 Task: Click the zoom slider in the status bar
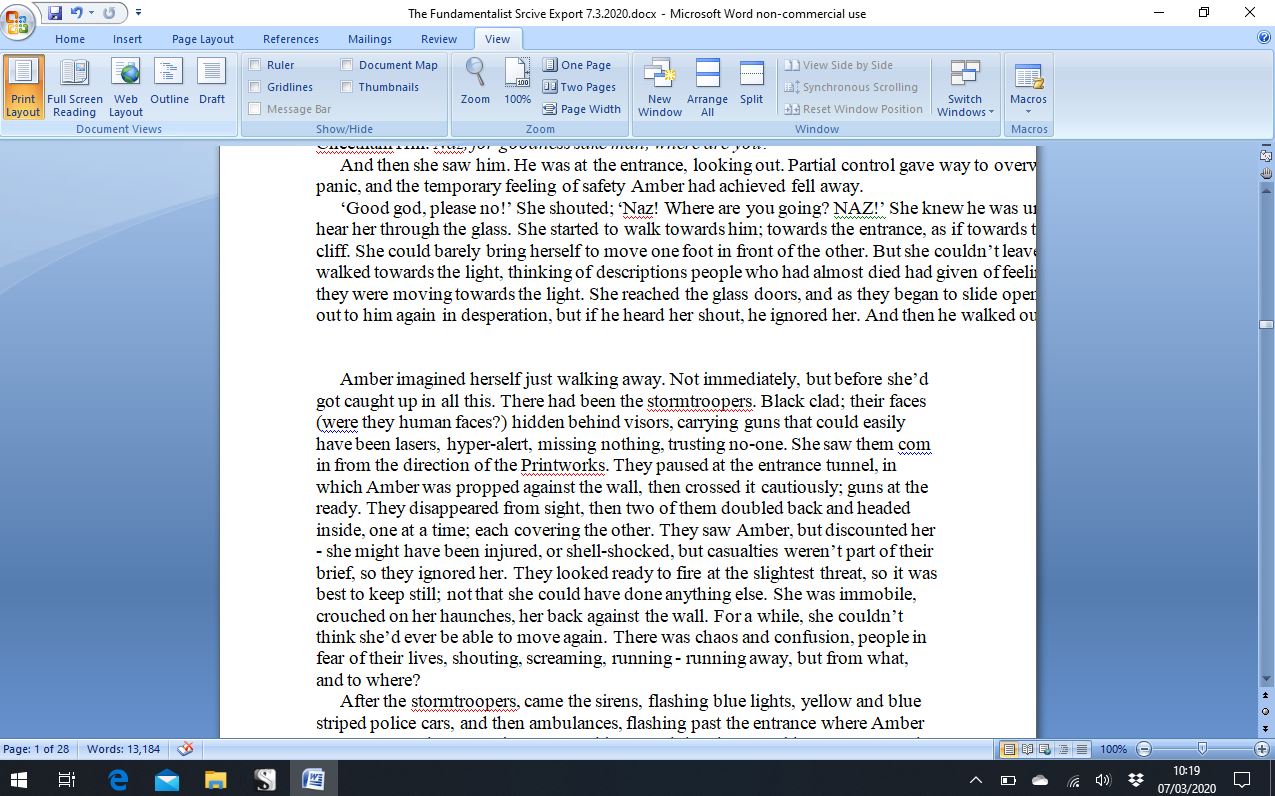tap(1202, 749)
